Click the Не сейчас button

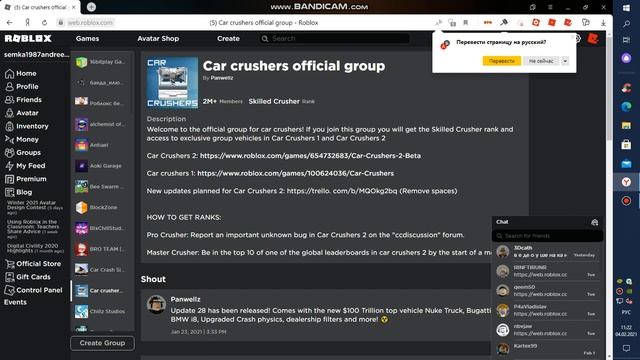[542, 61]
